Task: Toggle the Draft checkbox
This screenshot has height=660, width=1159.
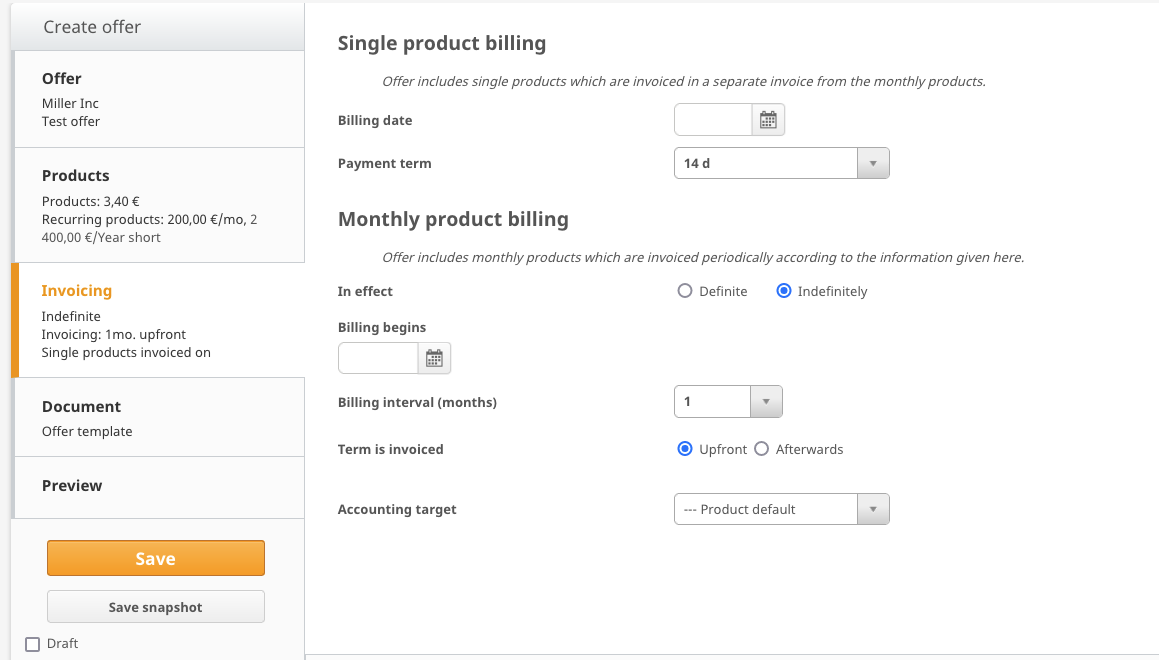Action: coord(32,644)
